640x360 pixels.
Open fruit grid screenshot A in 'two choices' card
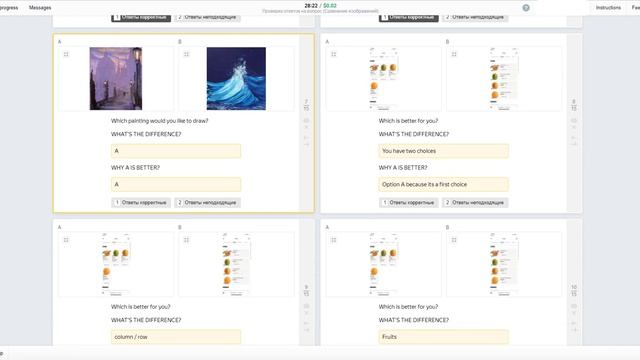pyautogui.click(x=383, y=78)
